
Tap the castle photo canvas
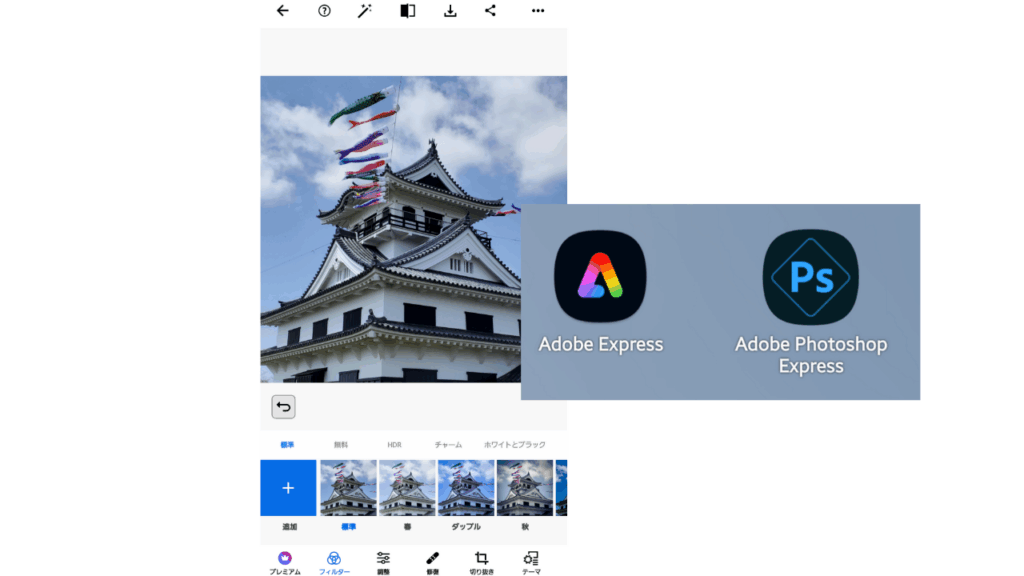[413, 229]
